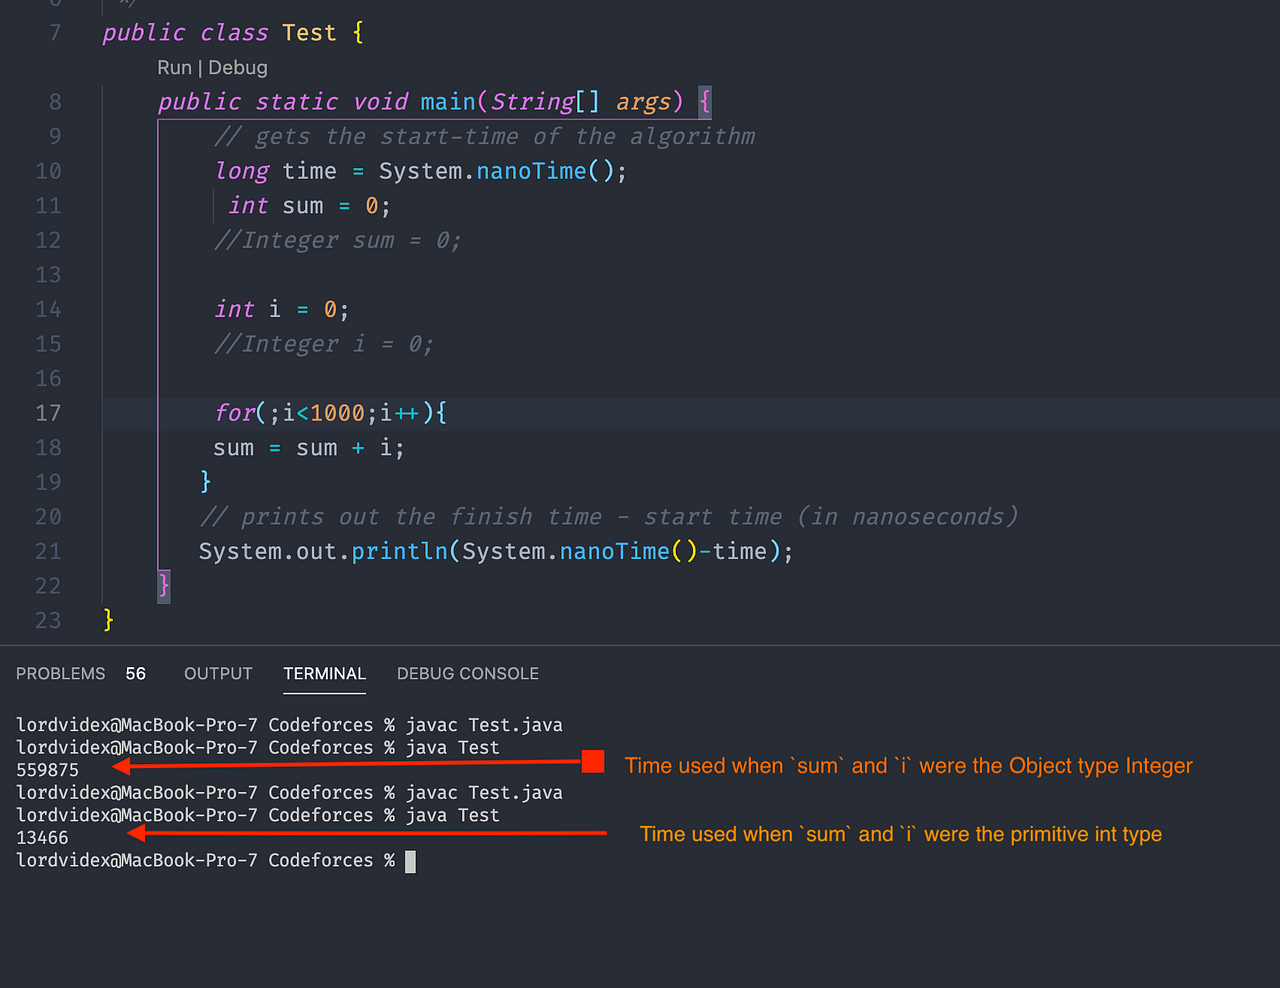Click the nanoTime call on line 10
The image size is (1280, 988).
click(531, 171)
